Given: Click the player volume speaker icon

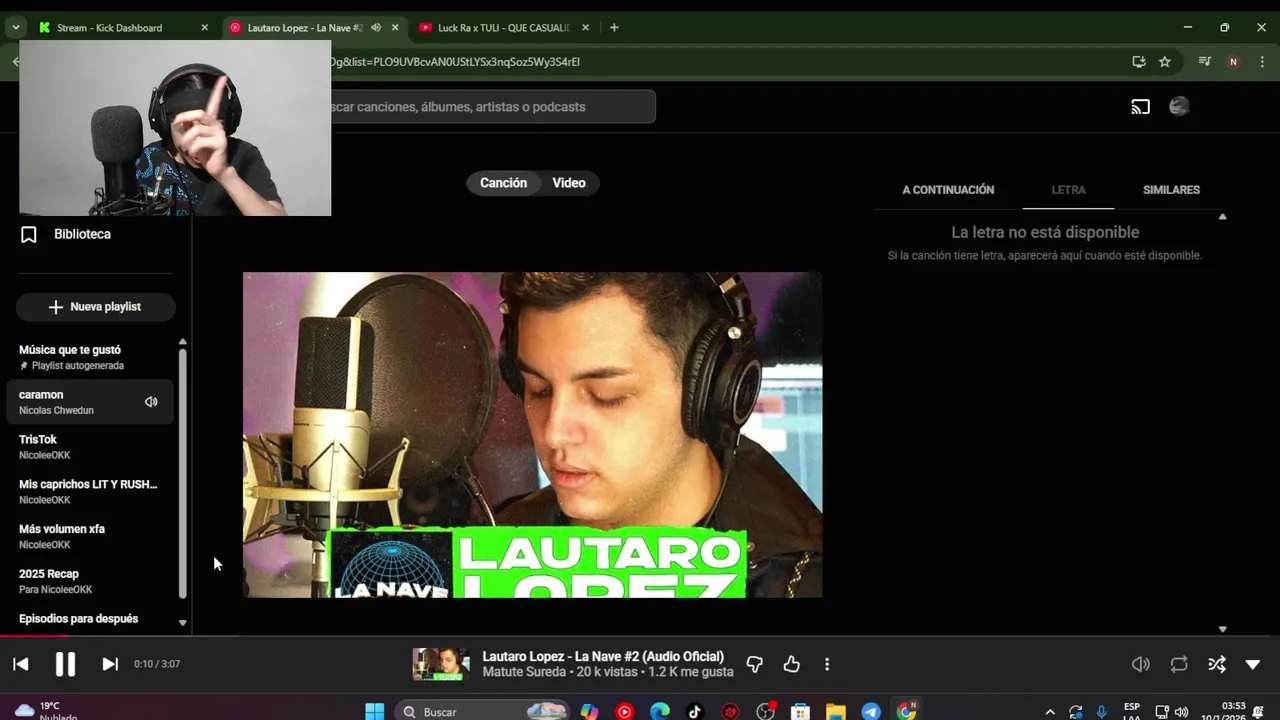Looking at the screenshot, I should click(x=1140, y=664).
